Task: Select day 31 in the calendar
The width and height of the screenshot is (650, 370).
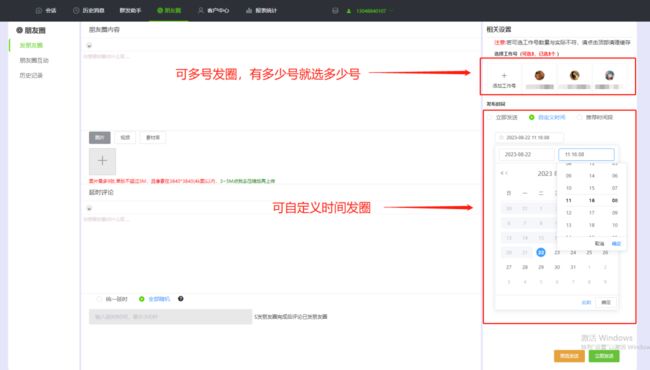Action: click(x=573, y=267)
